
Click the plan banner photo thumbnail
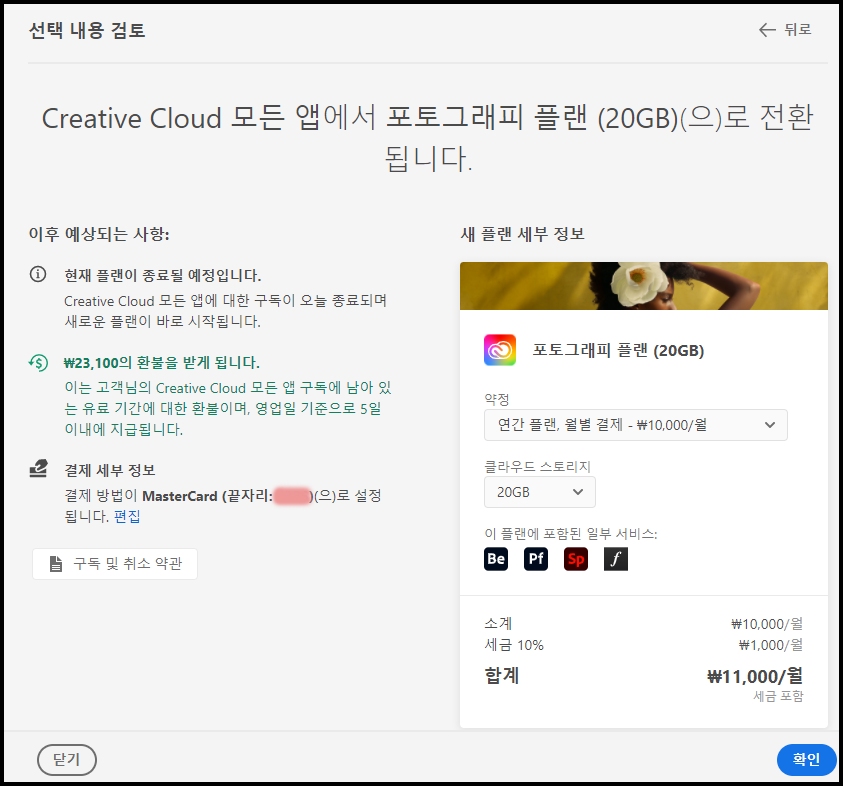pyautogui.click(x=644, y=286)
